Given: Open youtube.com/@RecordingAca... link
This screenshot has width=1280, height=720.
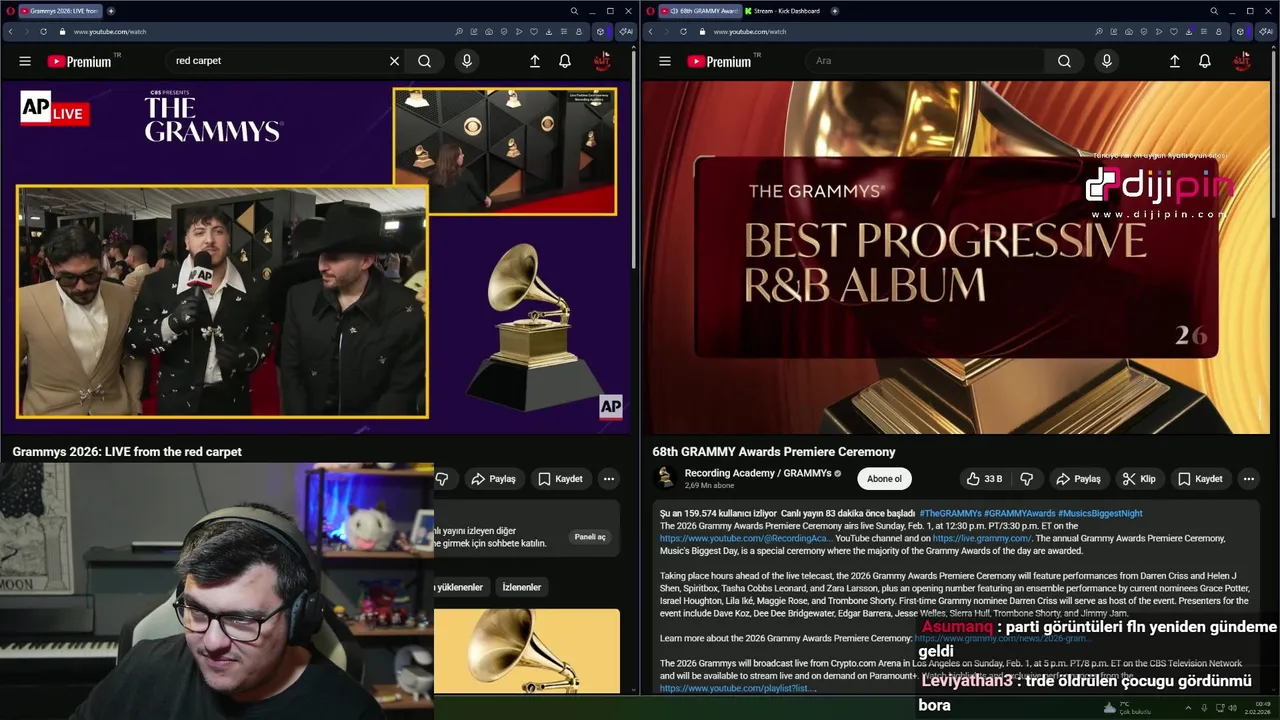Looking at the screenshot, I should [x=746, y=538].
